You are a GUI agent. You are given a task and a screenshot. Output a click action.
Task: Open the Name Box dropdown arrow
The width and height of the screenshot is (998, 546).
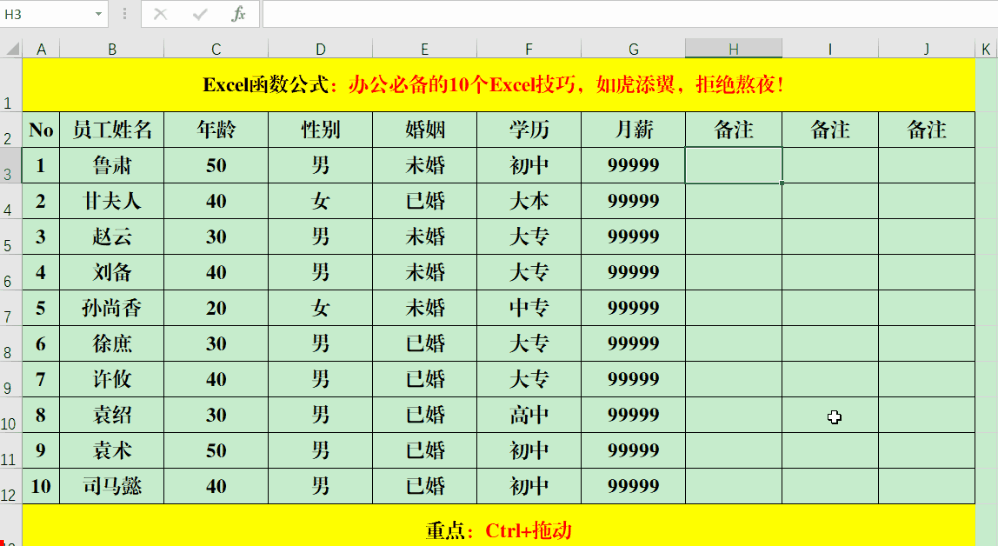click(98, 14)
